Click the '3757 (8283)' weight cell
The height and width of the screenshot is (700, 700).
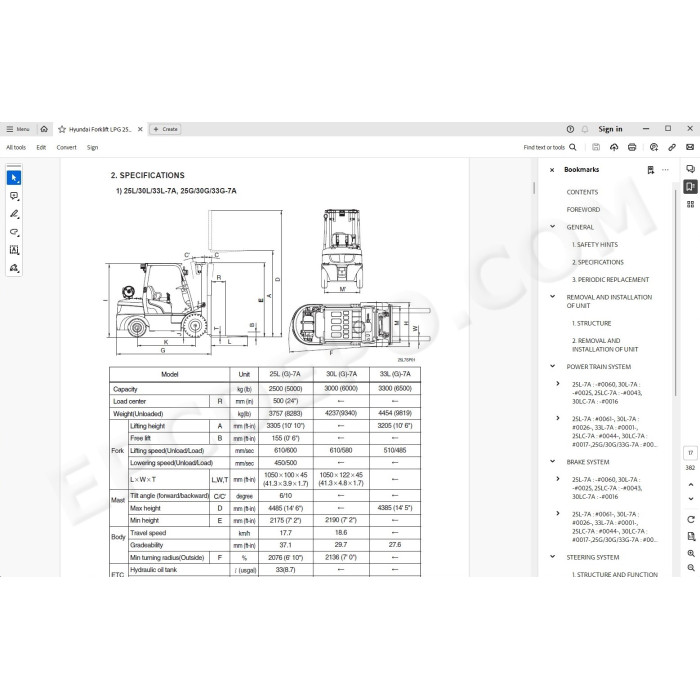pos(286,413)
